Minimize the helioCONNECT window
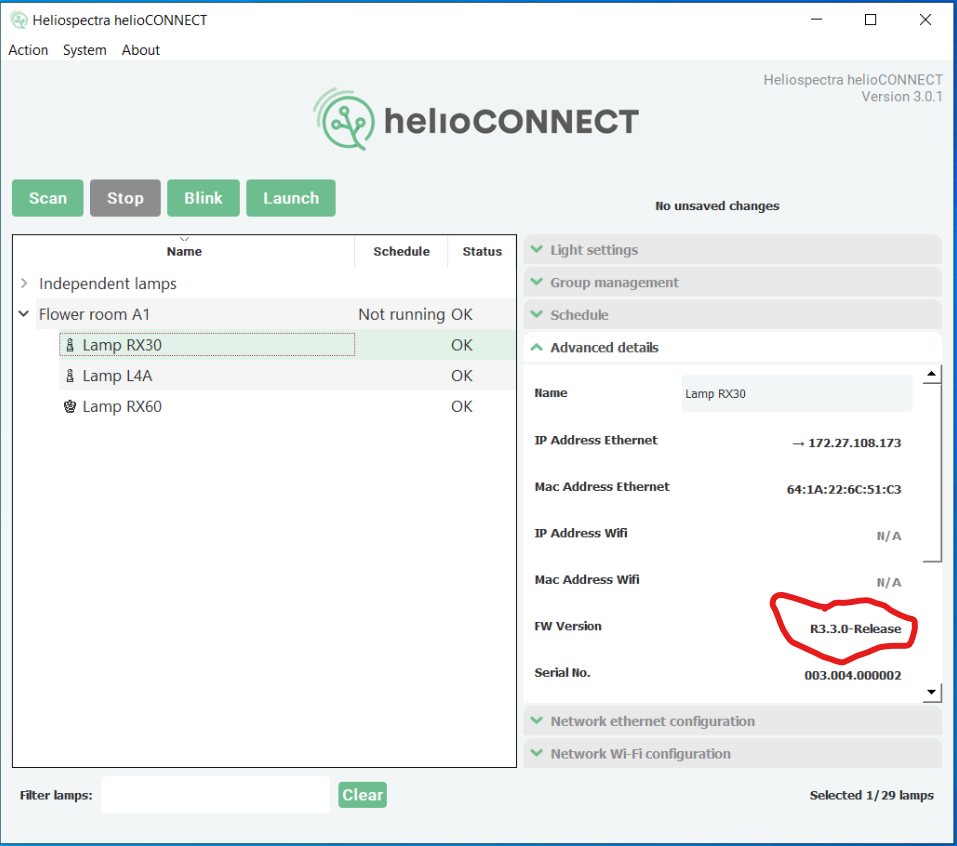 point(816,20)
